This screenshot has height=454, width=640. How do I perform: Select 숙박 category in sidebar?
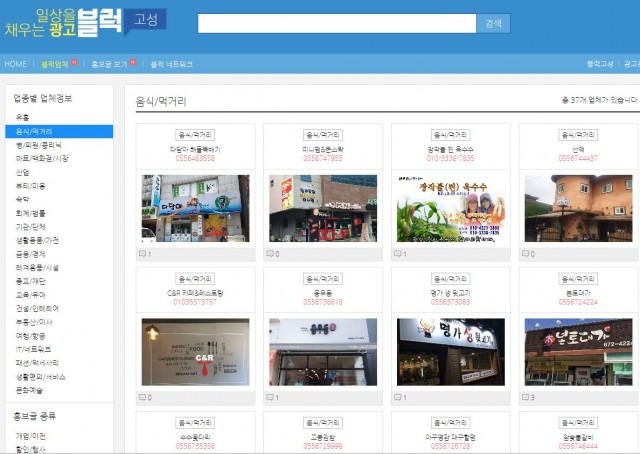point(22,199)
